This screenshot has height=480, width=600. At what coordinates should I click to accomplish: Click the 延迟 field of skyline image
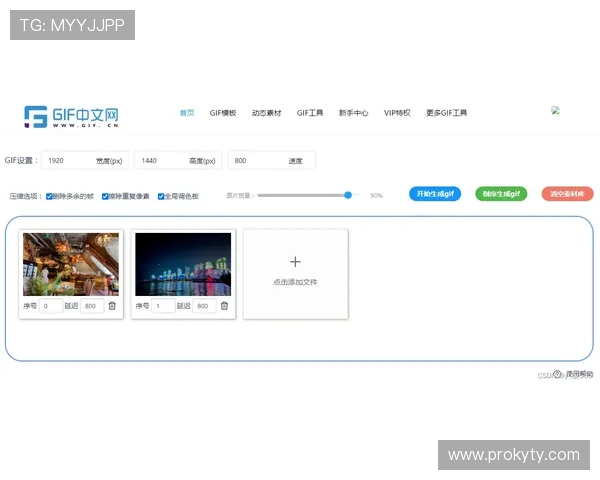pos(204,306)
